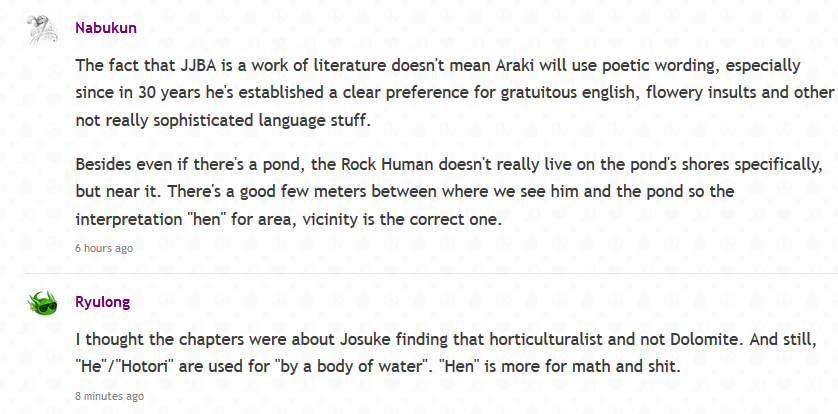Click Ryulong's comment text body
The image size is (838, 414).
click(x=446, y=354)
